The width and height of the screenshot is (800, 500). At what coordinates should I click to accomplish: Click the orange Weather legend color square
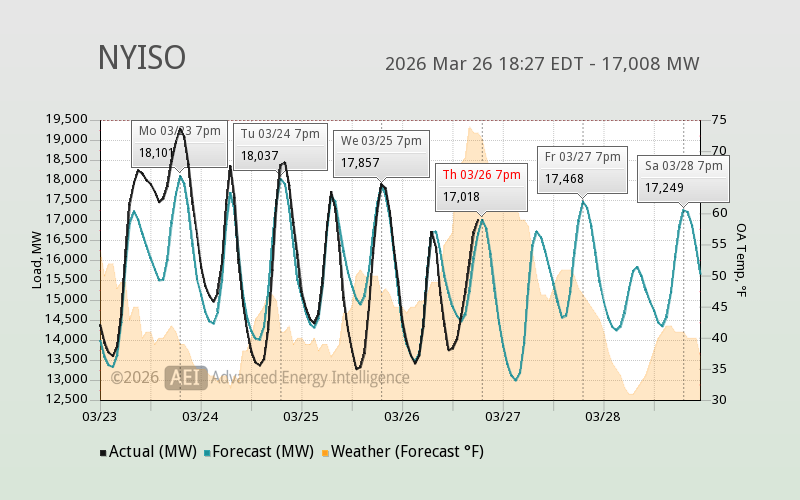click(x=325, y=453)
